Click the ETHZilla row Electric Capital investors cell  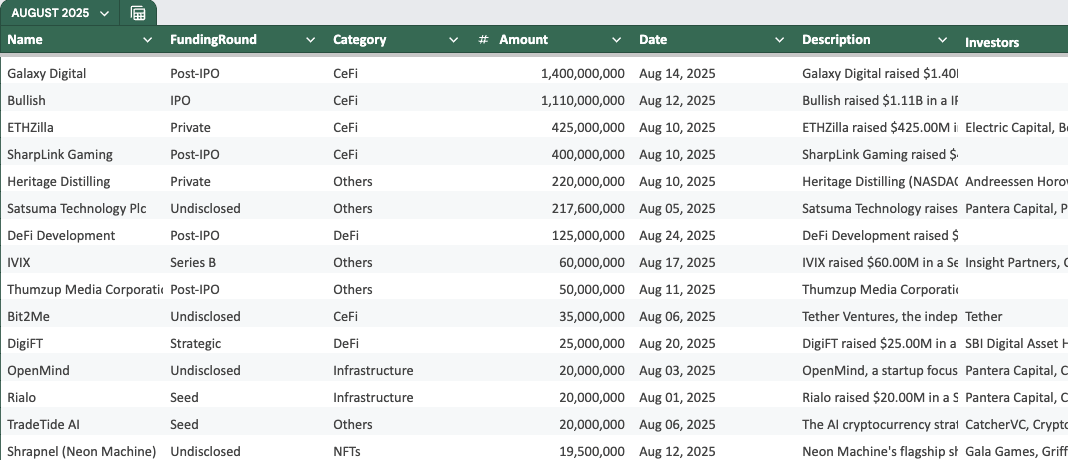1016,127
